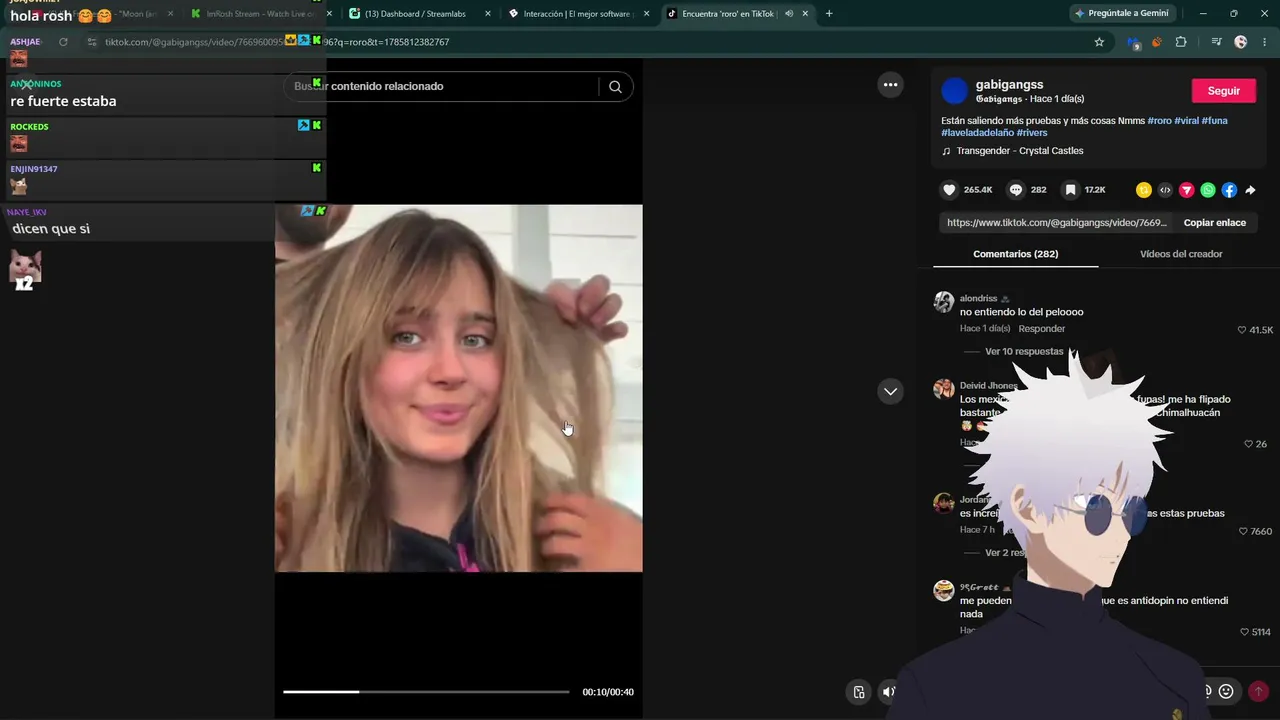Open the #laveladadelaño hashtag link

(977, 133)
